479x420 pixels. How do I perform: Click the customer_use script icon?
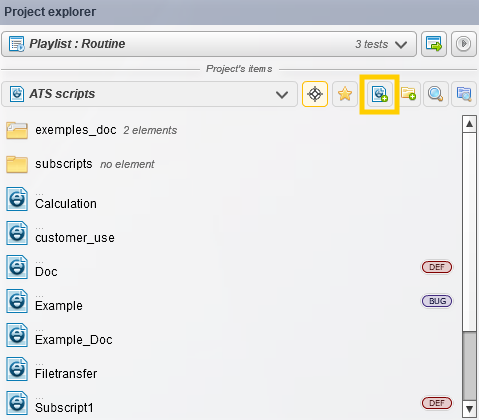(x=17, y=233)
